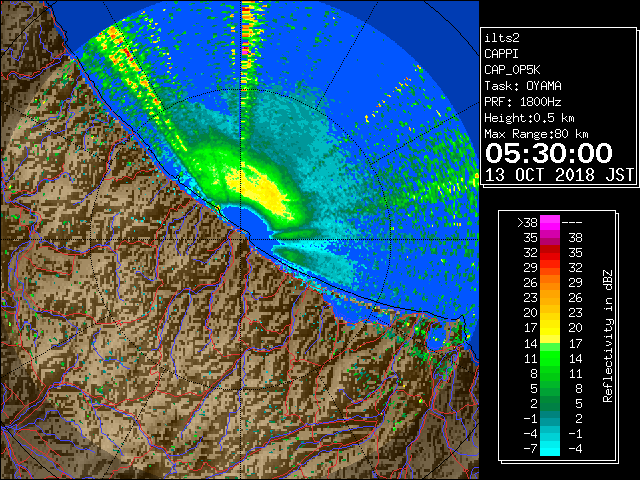Click the Height:0.5 km line
The width and height of the screenshot is (640, 480).
529,118
